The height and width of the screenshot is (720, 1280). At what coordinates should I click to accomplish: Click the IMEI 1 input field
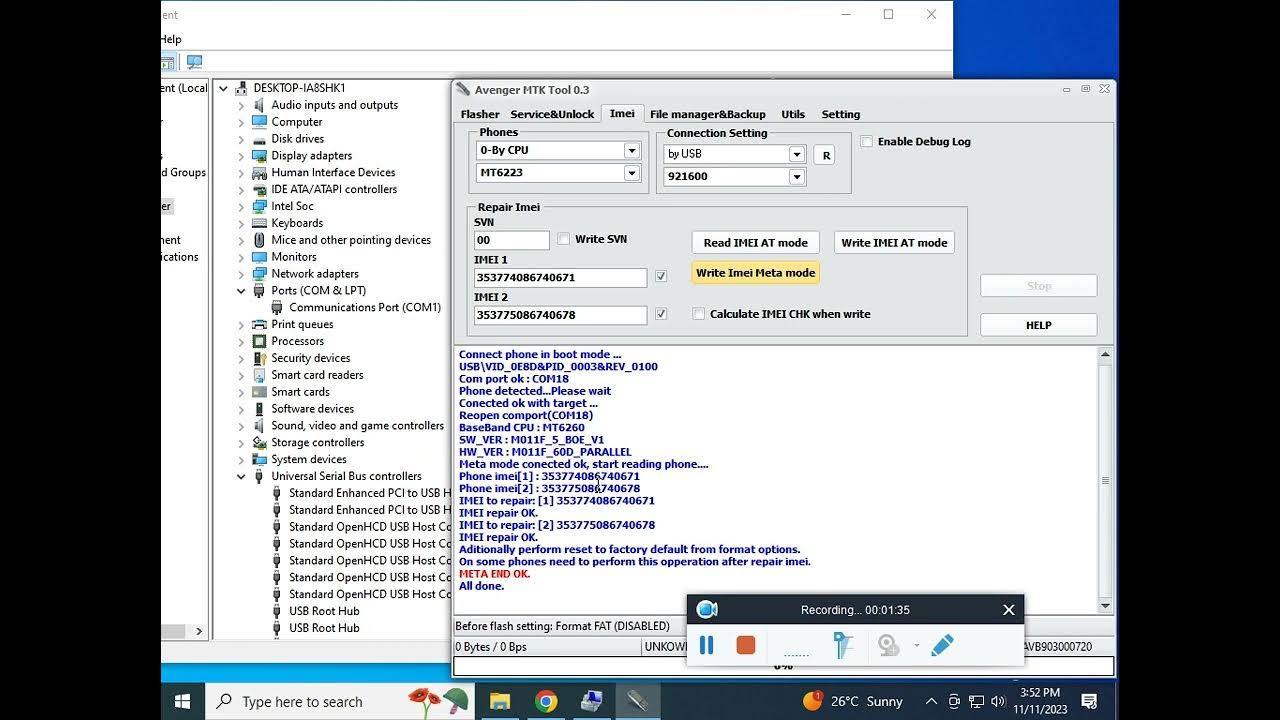(561, 277)
